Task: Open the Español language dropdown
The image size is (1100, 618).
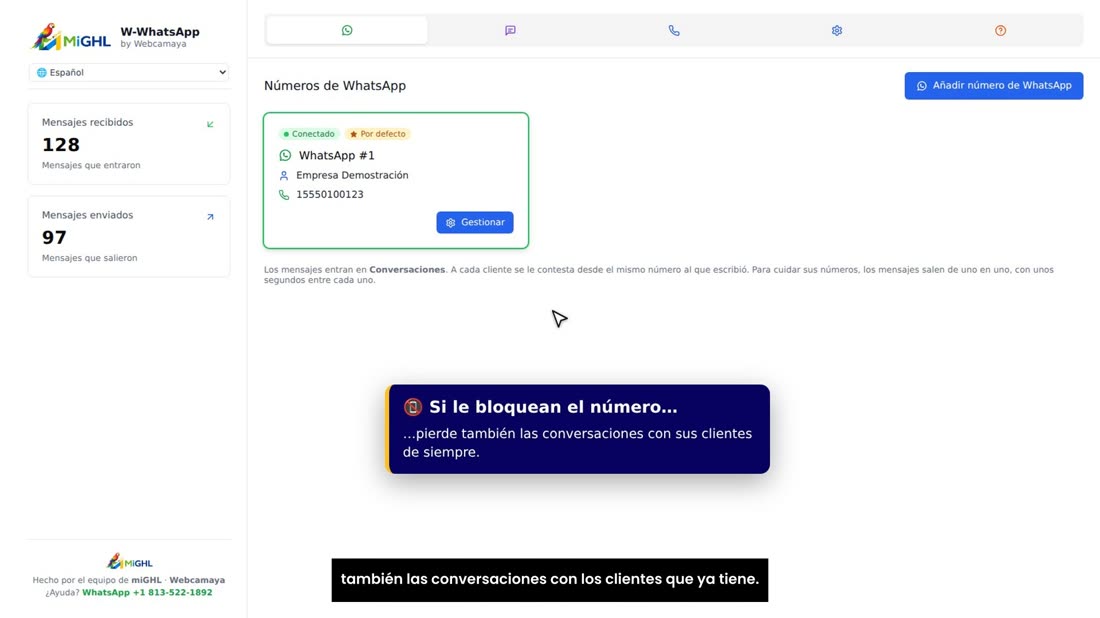Action: (129, 72)
